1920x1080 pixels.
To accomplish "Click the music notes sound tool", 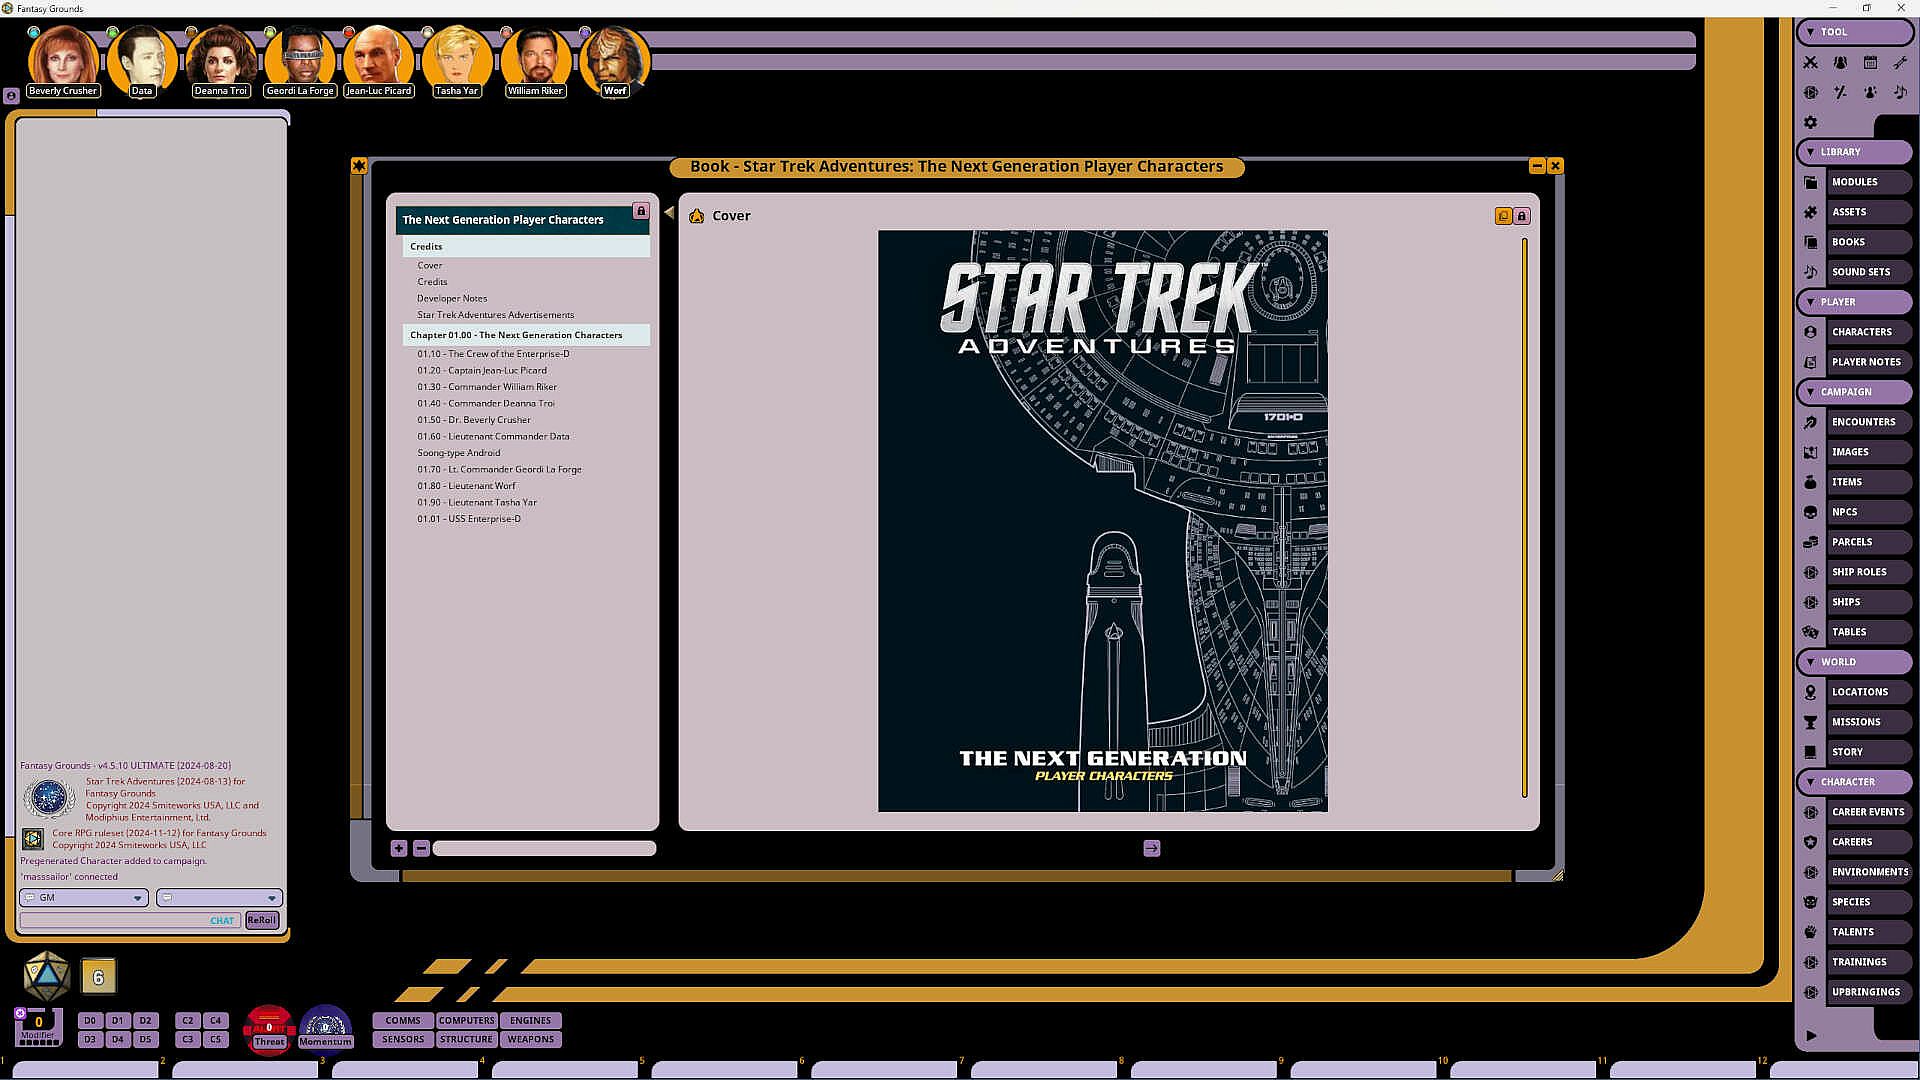I will click(1900, 92).
